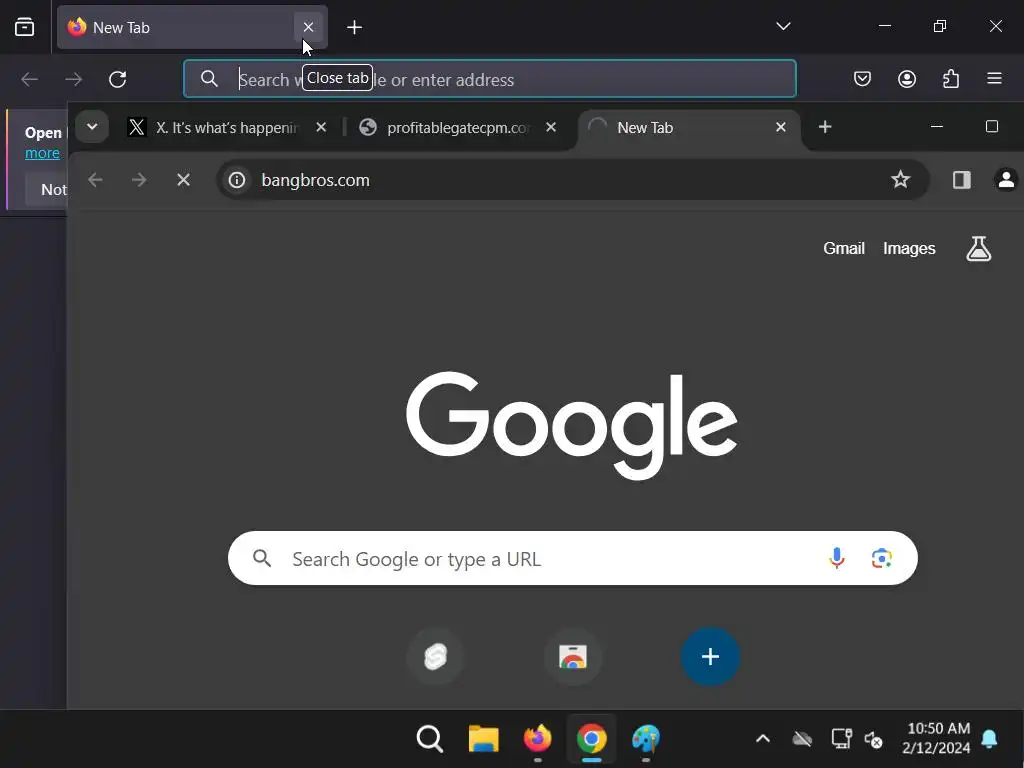
Task: Open the first shortcut tile with the S logo
Action: 435,656
